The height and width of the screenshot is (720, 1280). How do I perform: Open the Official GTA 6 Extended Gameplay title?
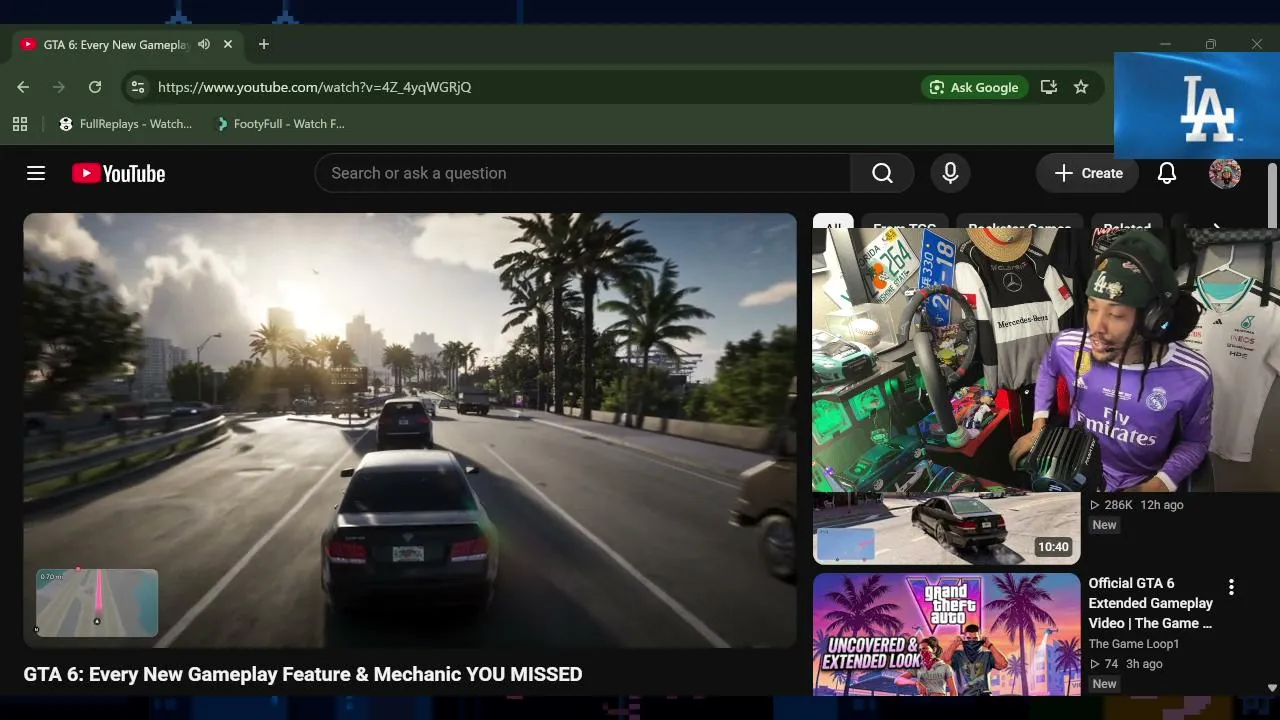tap(1150, 603)
